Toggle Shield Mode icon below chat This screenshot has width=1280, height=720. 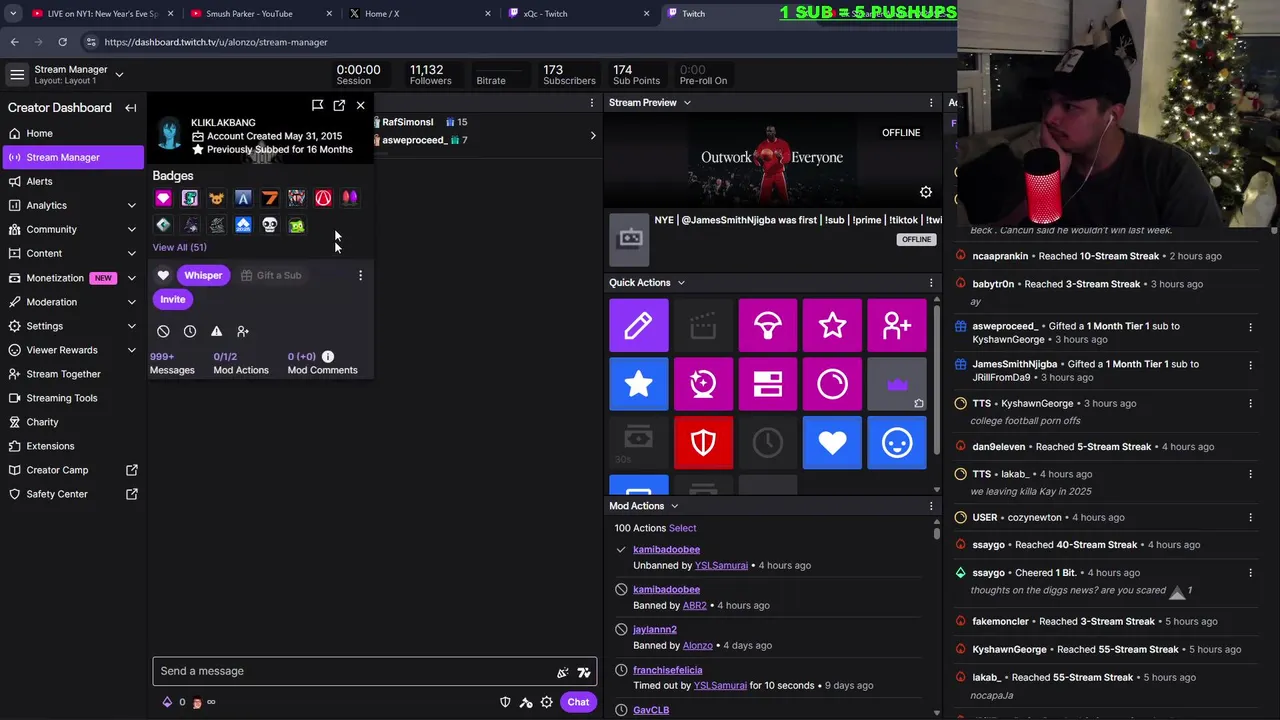(x=505, y=702)
